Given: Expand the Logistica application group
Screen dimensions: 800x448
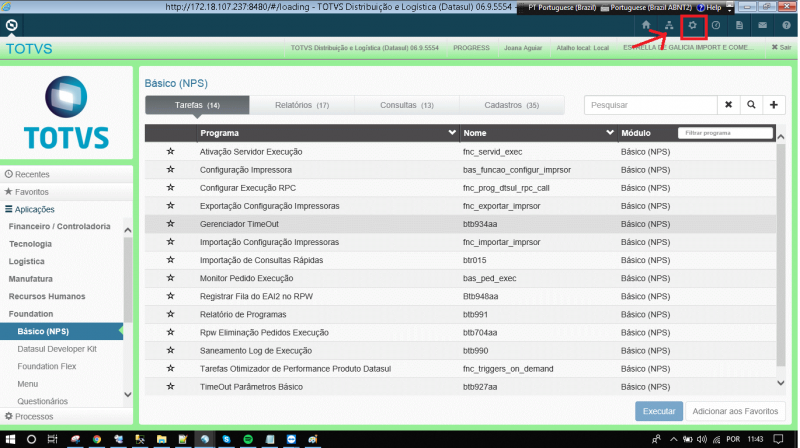Looking at the screenshot, I should point(27,261).
